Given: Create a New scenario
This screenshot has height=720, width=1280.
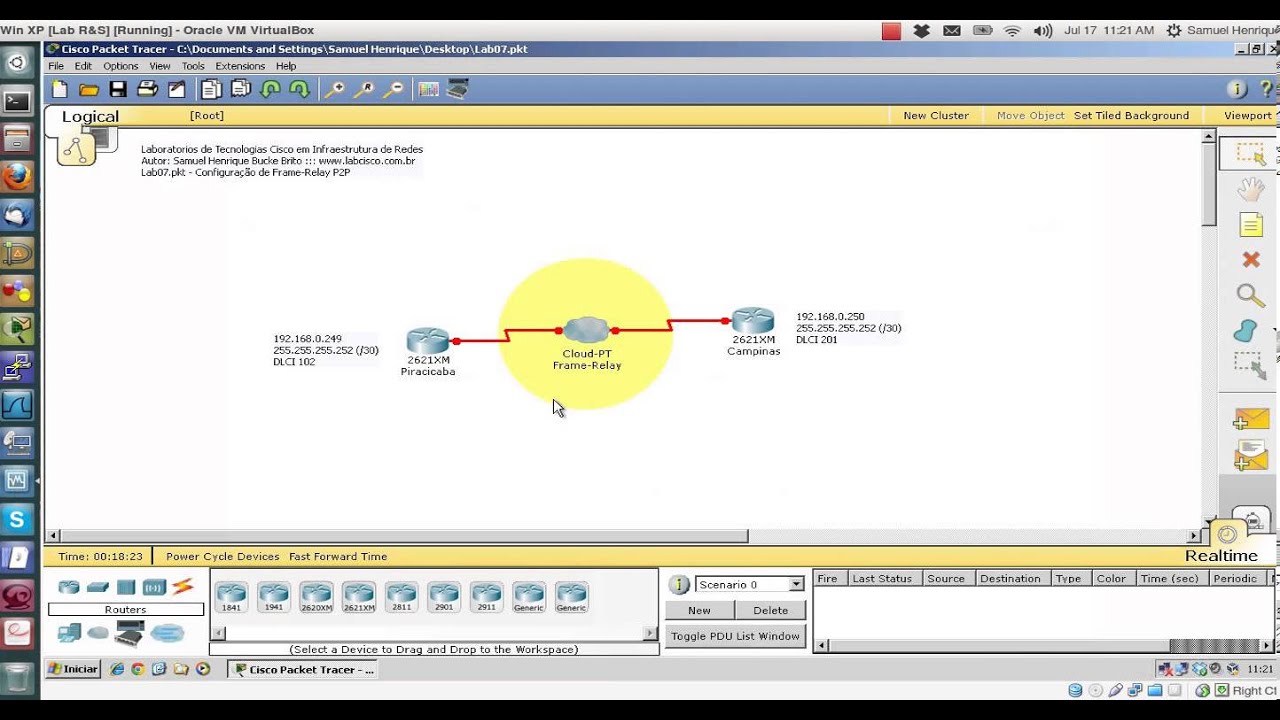Looking at the screenshot, I should (699, 610).
